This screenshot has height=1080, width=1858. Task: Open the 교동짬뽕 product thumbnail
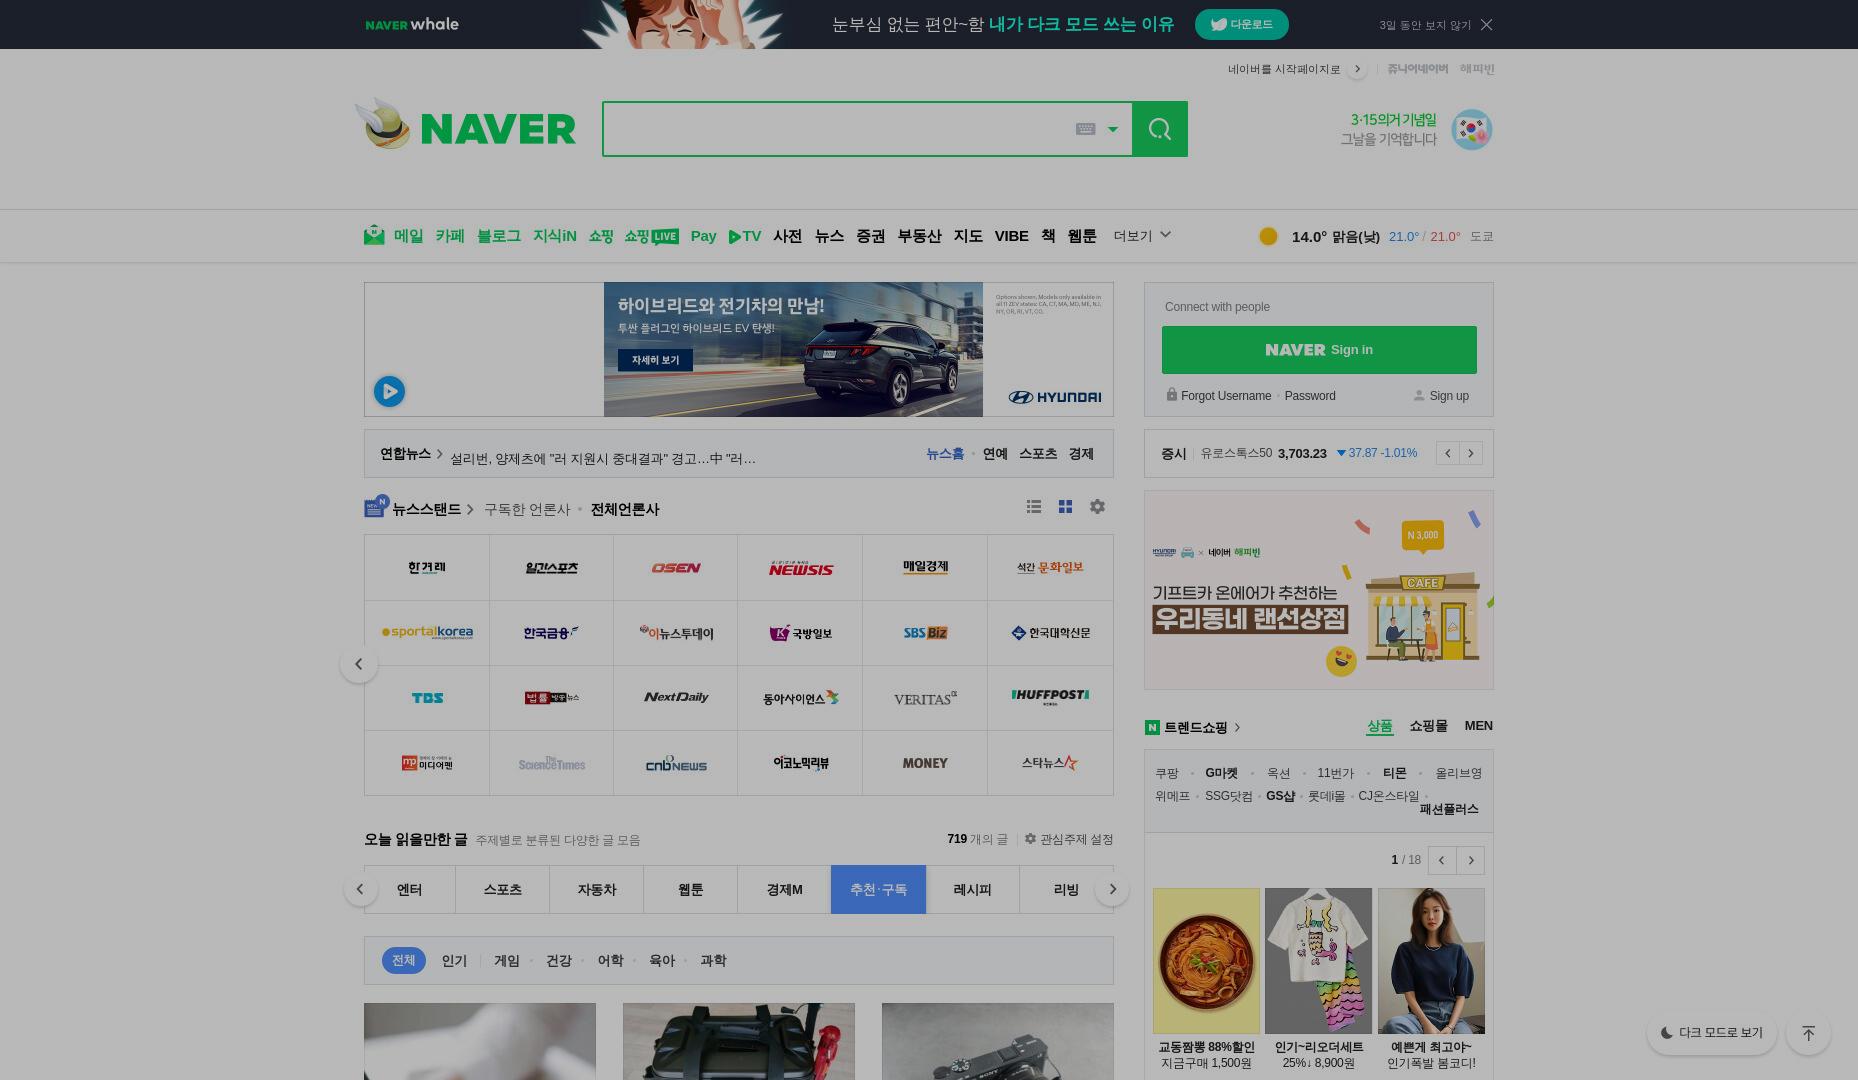(1206, 961)
